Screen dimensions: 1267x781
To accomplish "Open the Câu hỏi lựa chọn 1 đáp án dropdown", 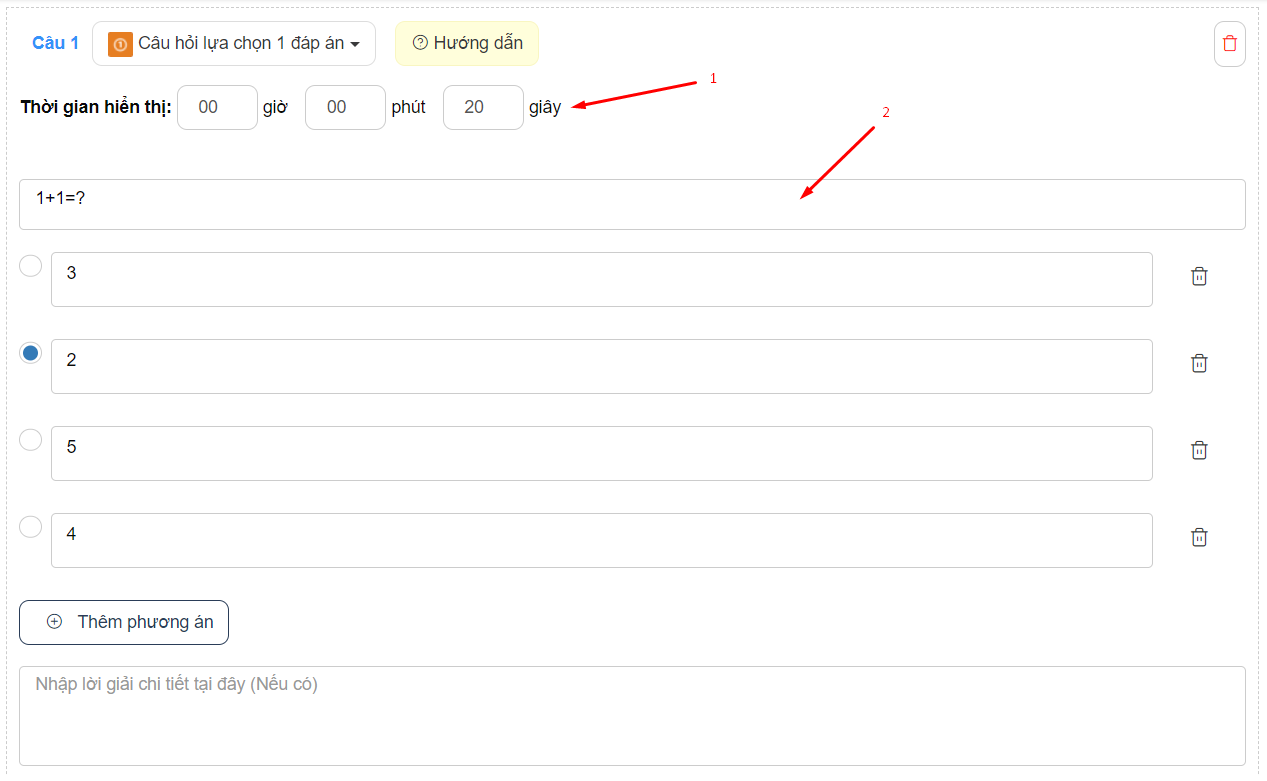I will pos(234,44).
